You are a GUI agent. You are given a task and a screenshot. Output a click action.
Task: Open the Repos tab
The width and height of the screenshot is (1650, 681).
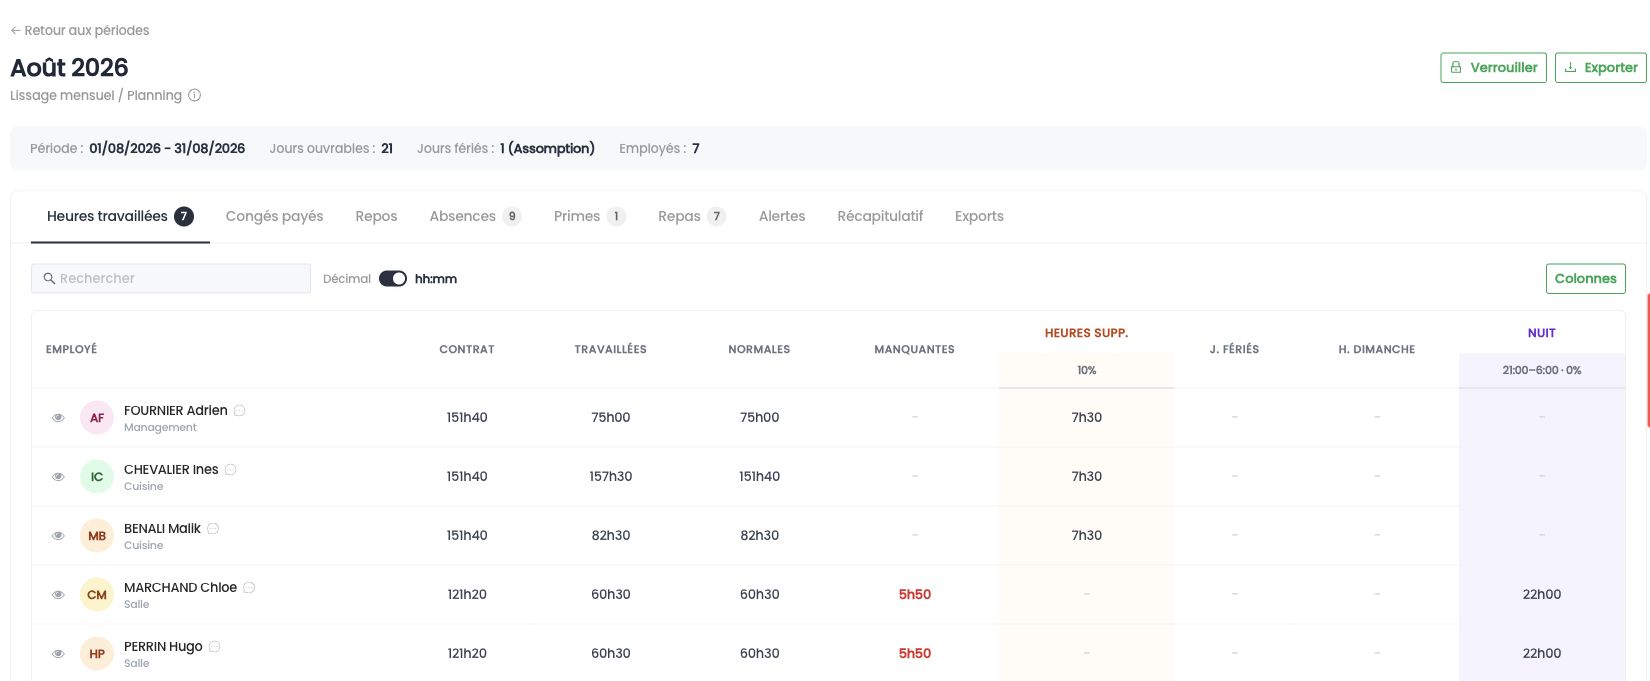(x=376, y=217)
